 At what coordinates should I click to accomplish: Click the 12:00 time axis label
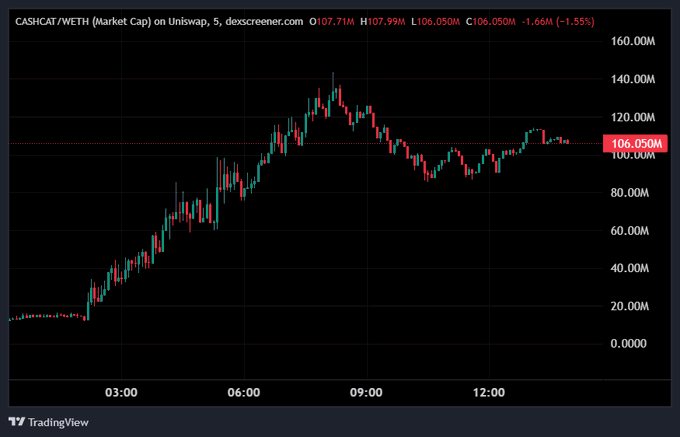[x=489, y=393]
